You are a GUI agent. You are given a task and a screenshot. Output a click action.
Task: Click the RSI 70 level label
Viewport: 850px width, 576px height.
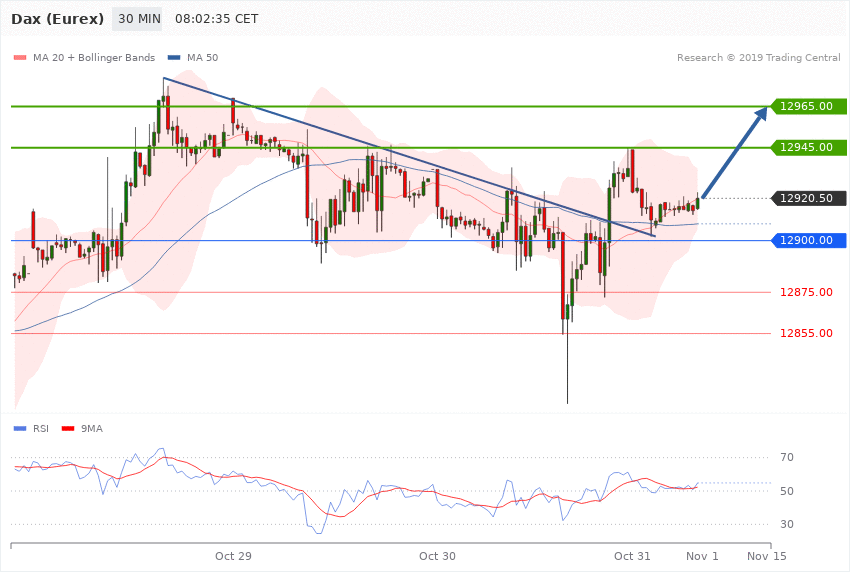coord(787,457)
